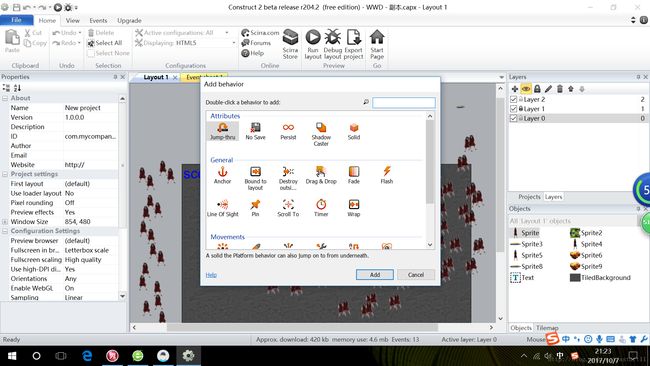
Task: Choose the Bound to layout behavior
Action: (x=255, y=178)
